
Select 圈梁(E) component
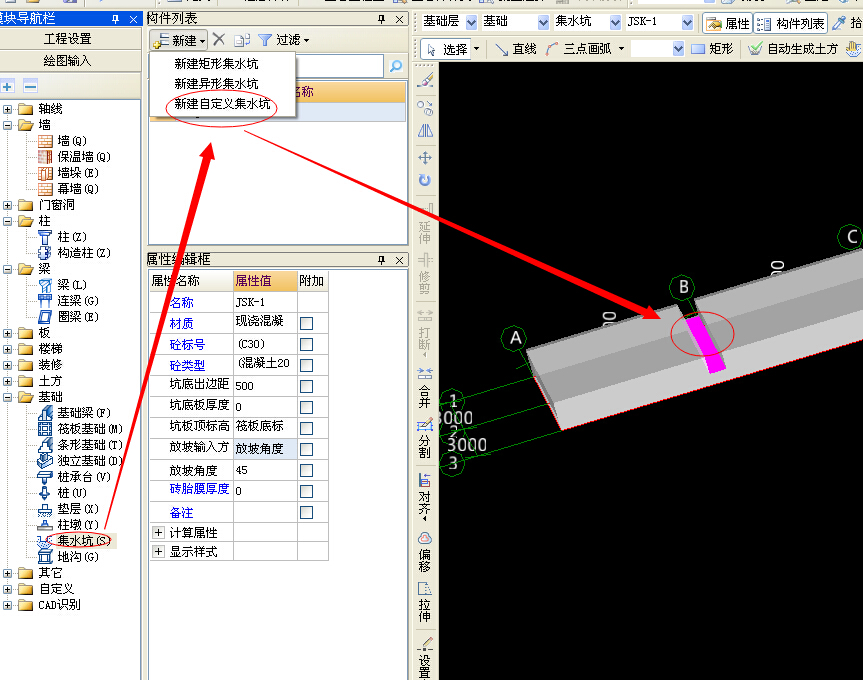[78, 317]
